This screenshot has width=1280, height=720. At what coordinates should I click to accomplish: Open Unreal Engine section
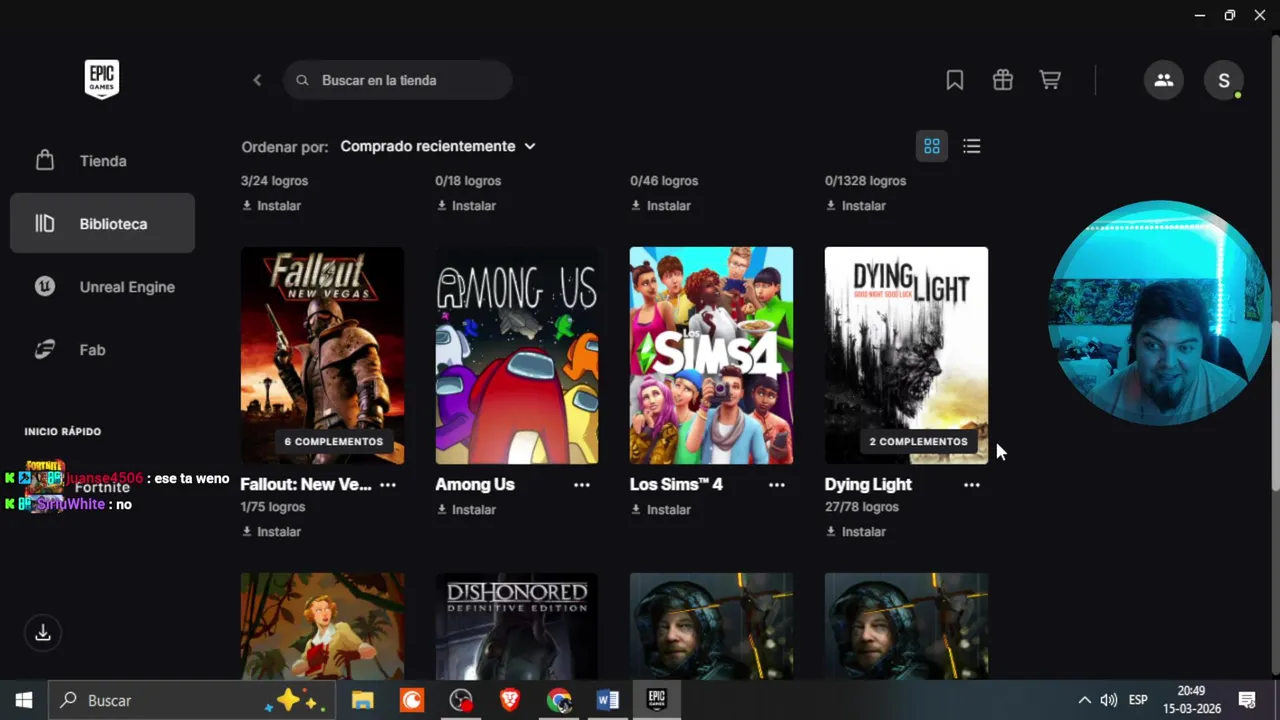pos(102,287)
